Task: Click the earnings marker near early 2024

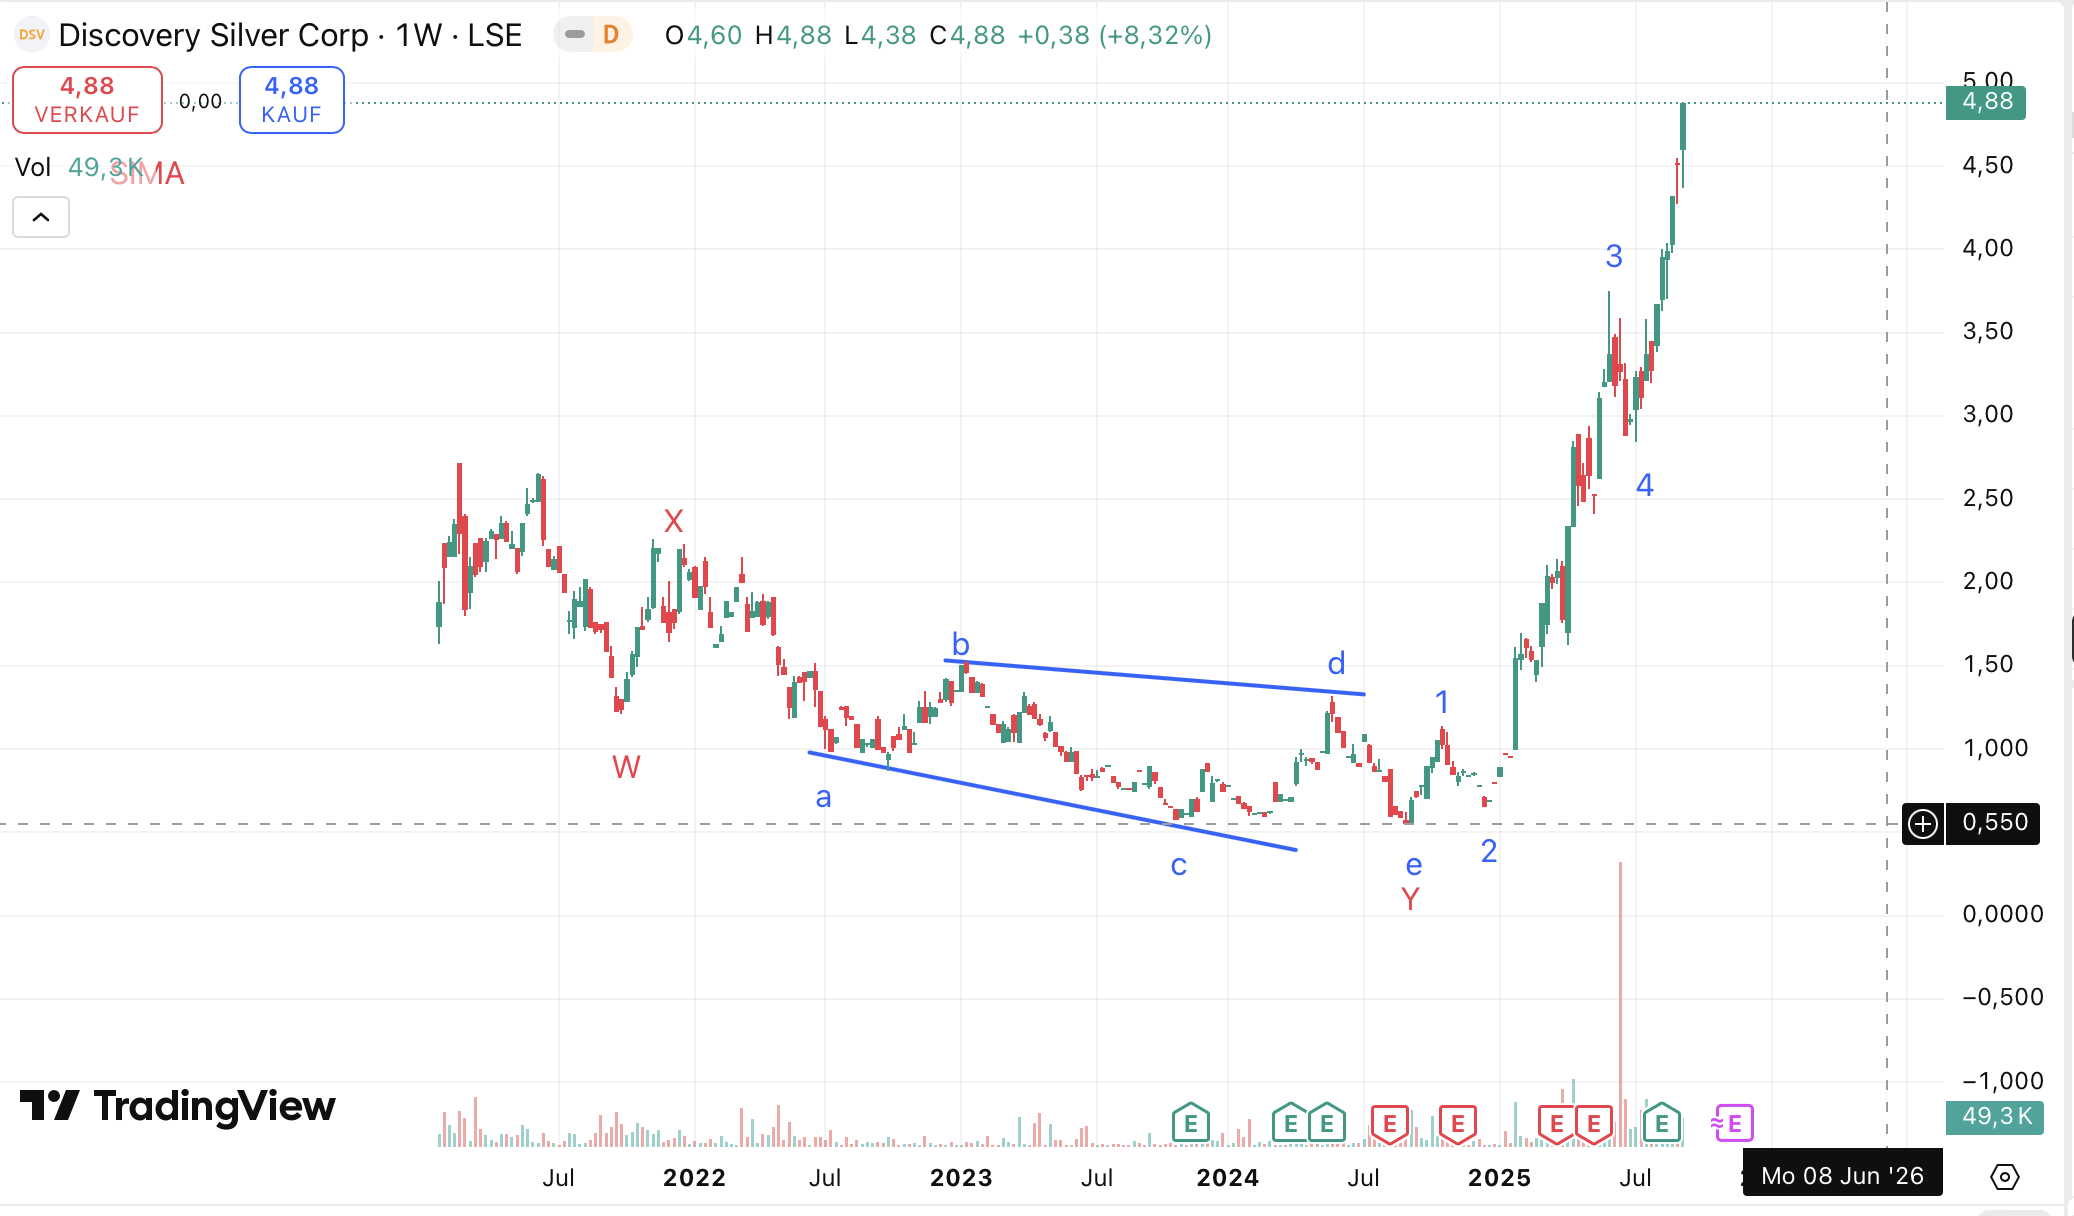Action: tap(1190, 1123)
